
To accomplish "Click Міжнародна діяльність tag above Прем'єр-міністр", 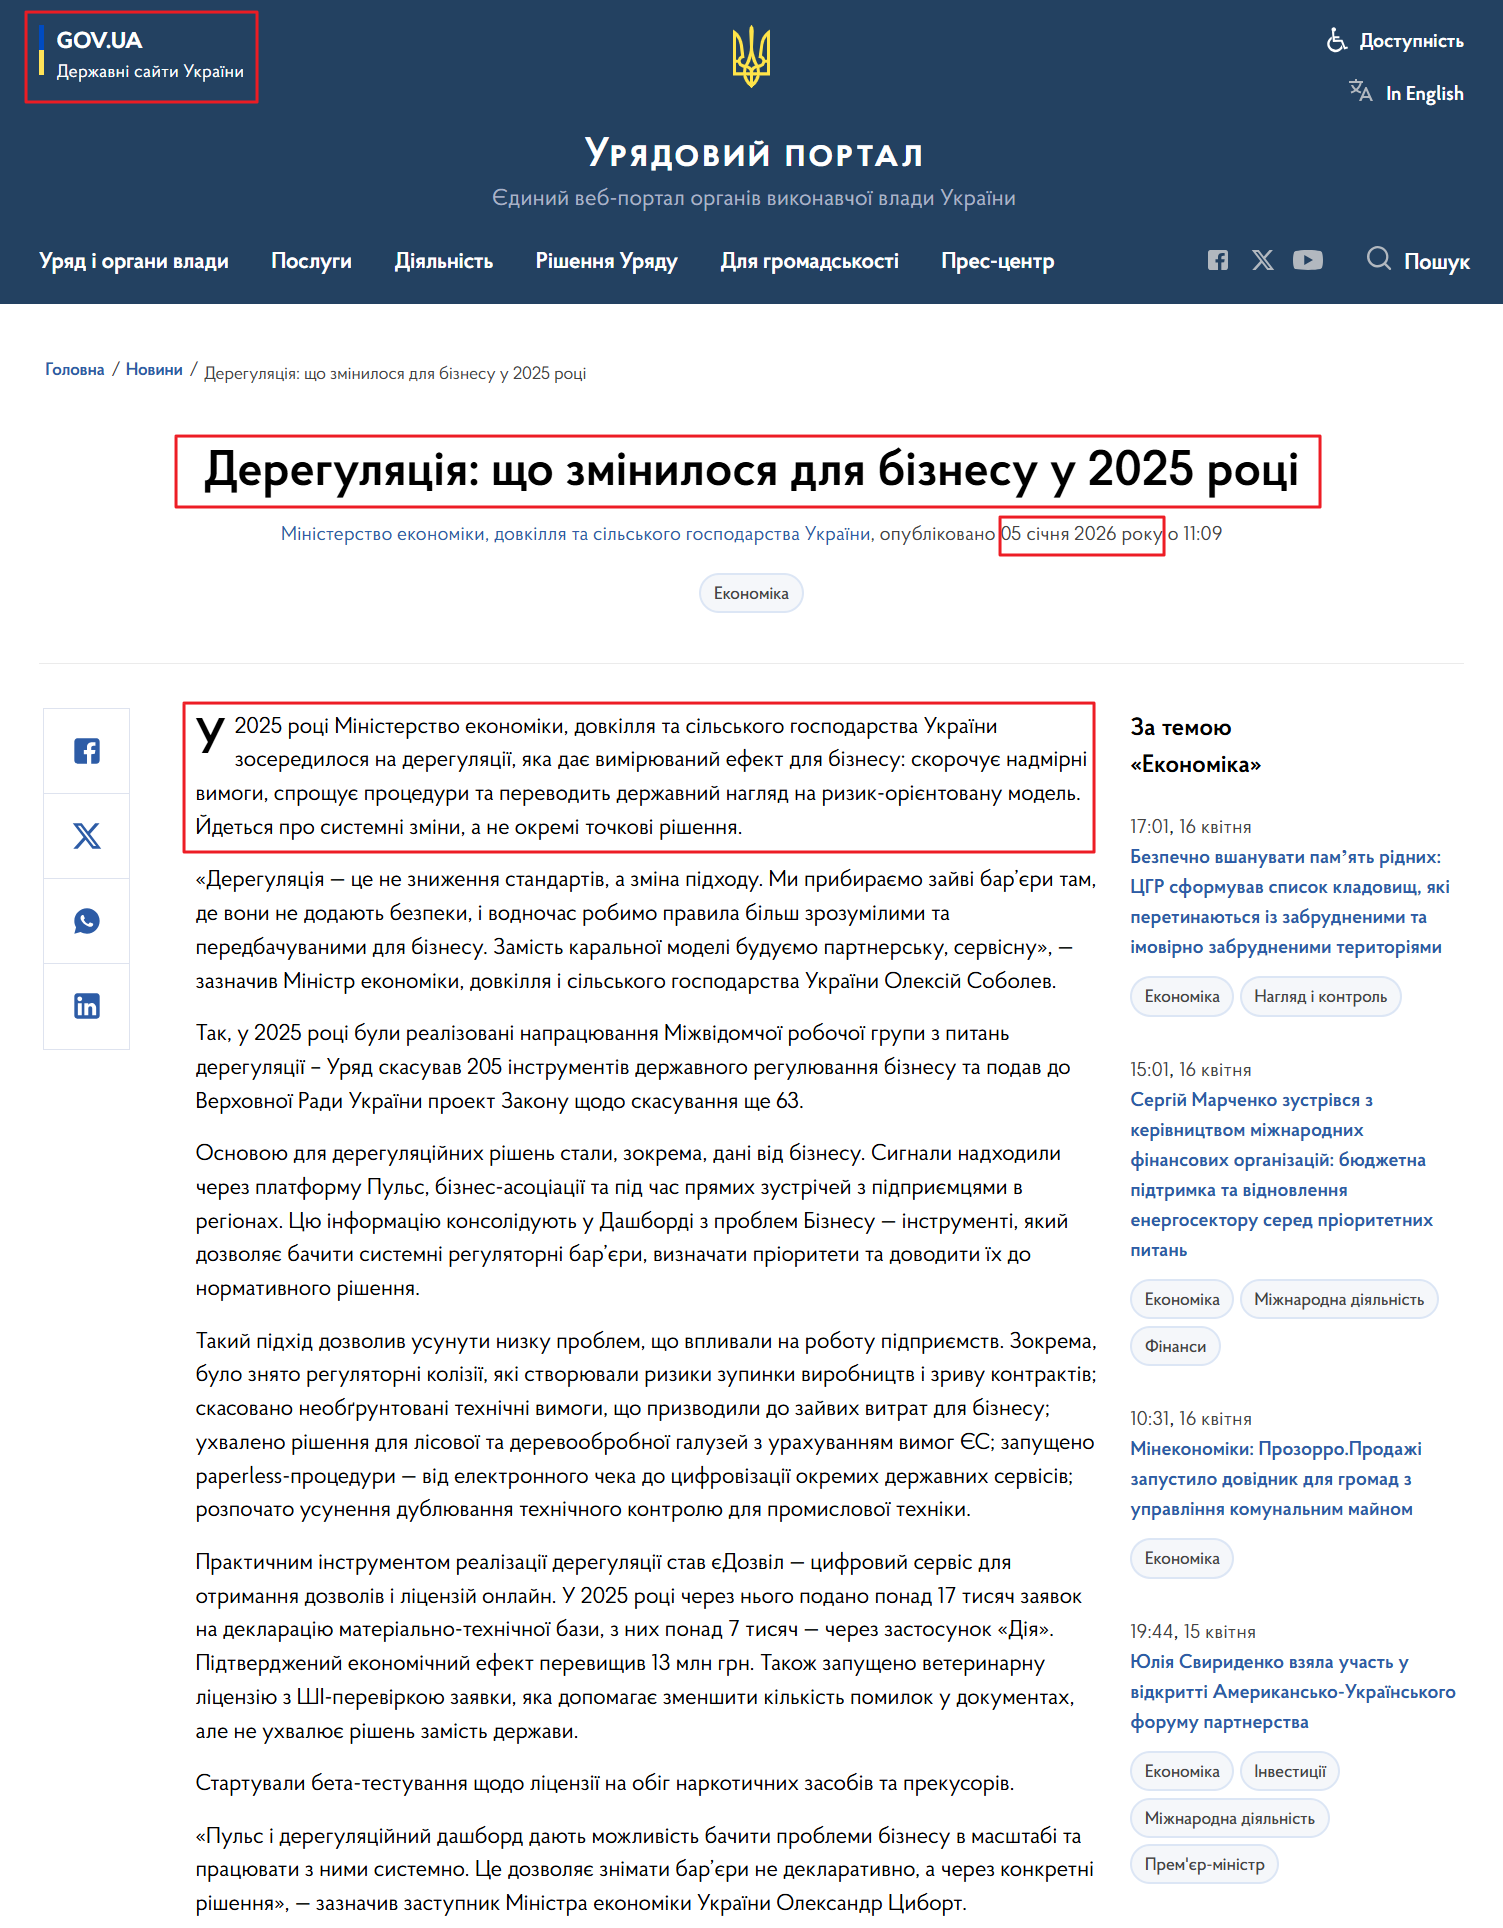I will click(1229, 1819).
